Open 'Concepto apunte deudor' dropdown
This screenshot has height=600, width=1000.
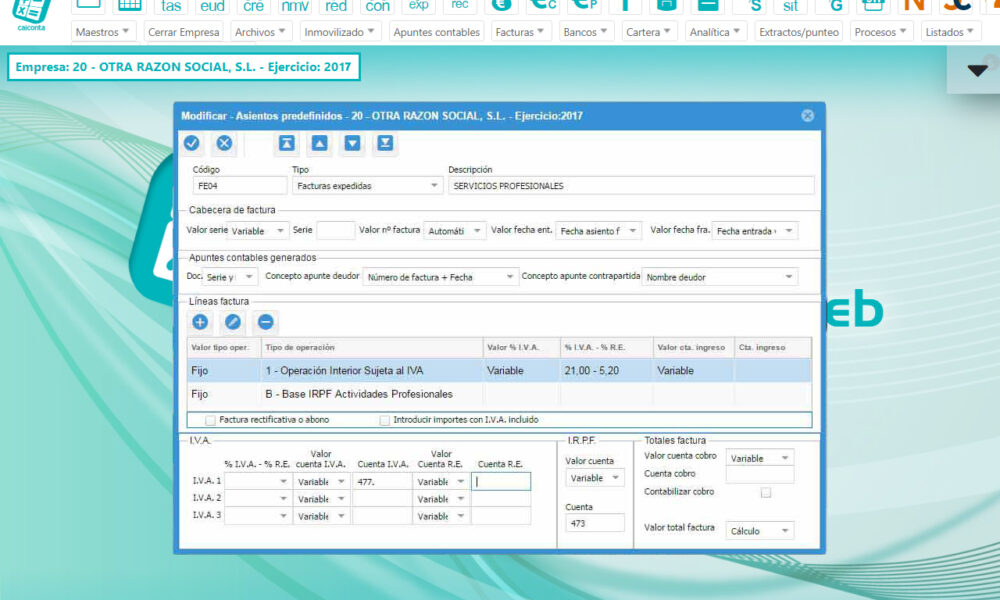(440, 277)
